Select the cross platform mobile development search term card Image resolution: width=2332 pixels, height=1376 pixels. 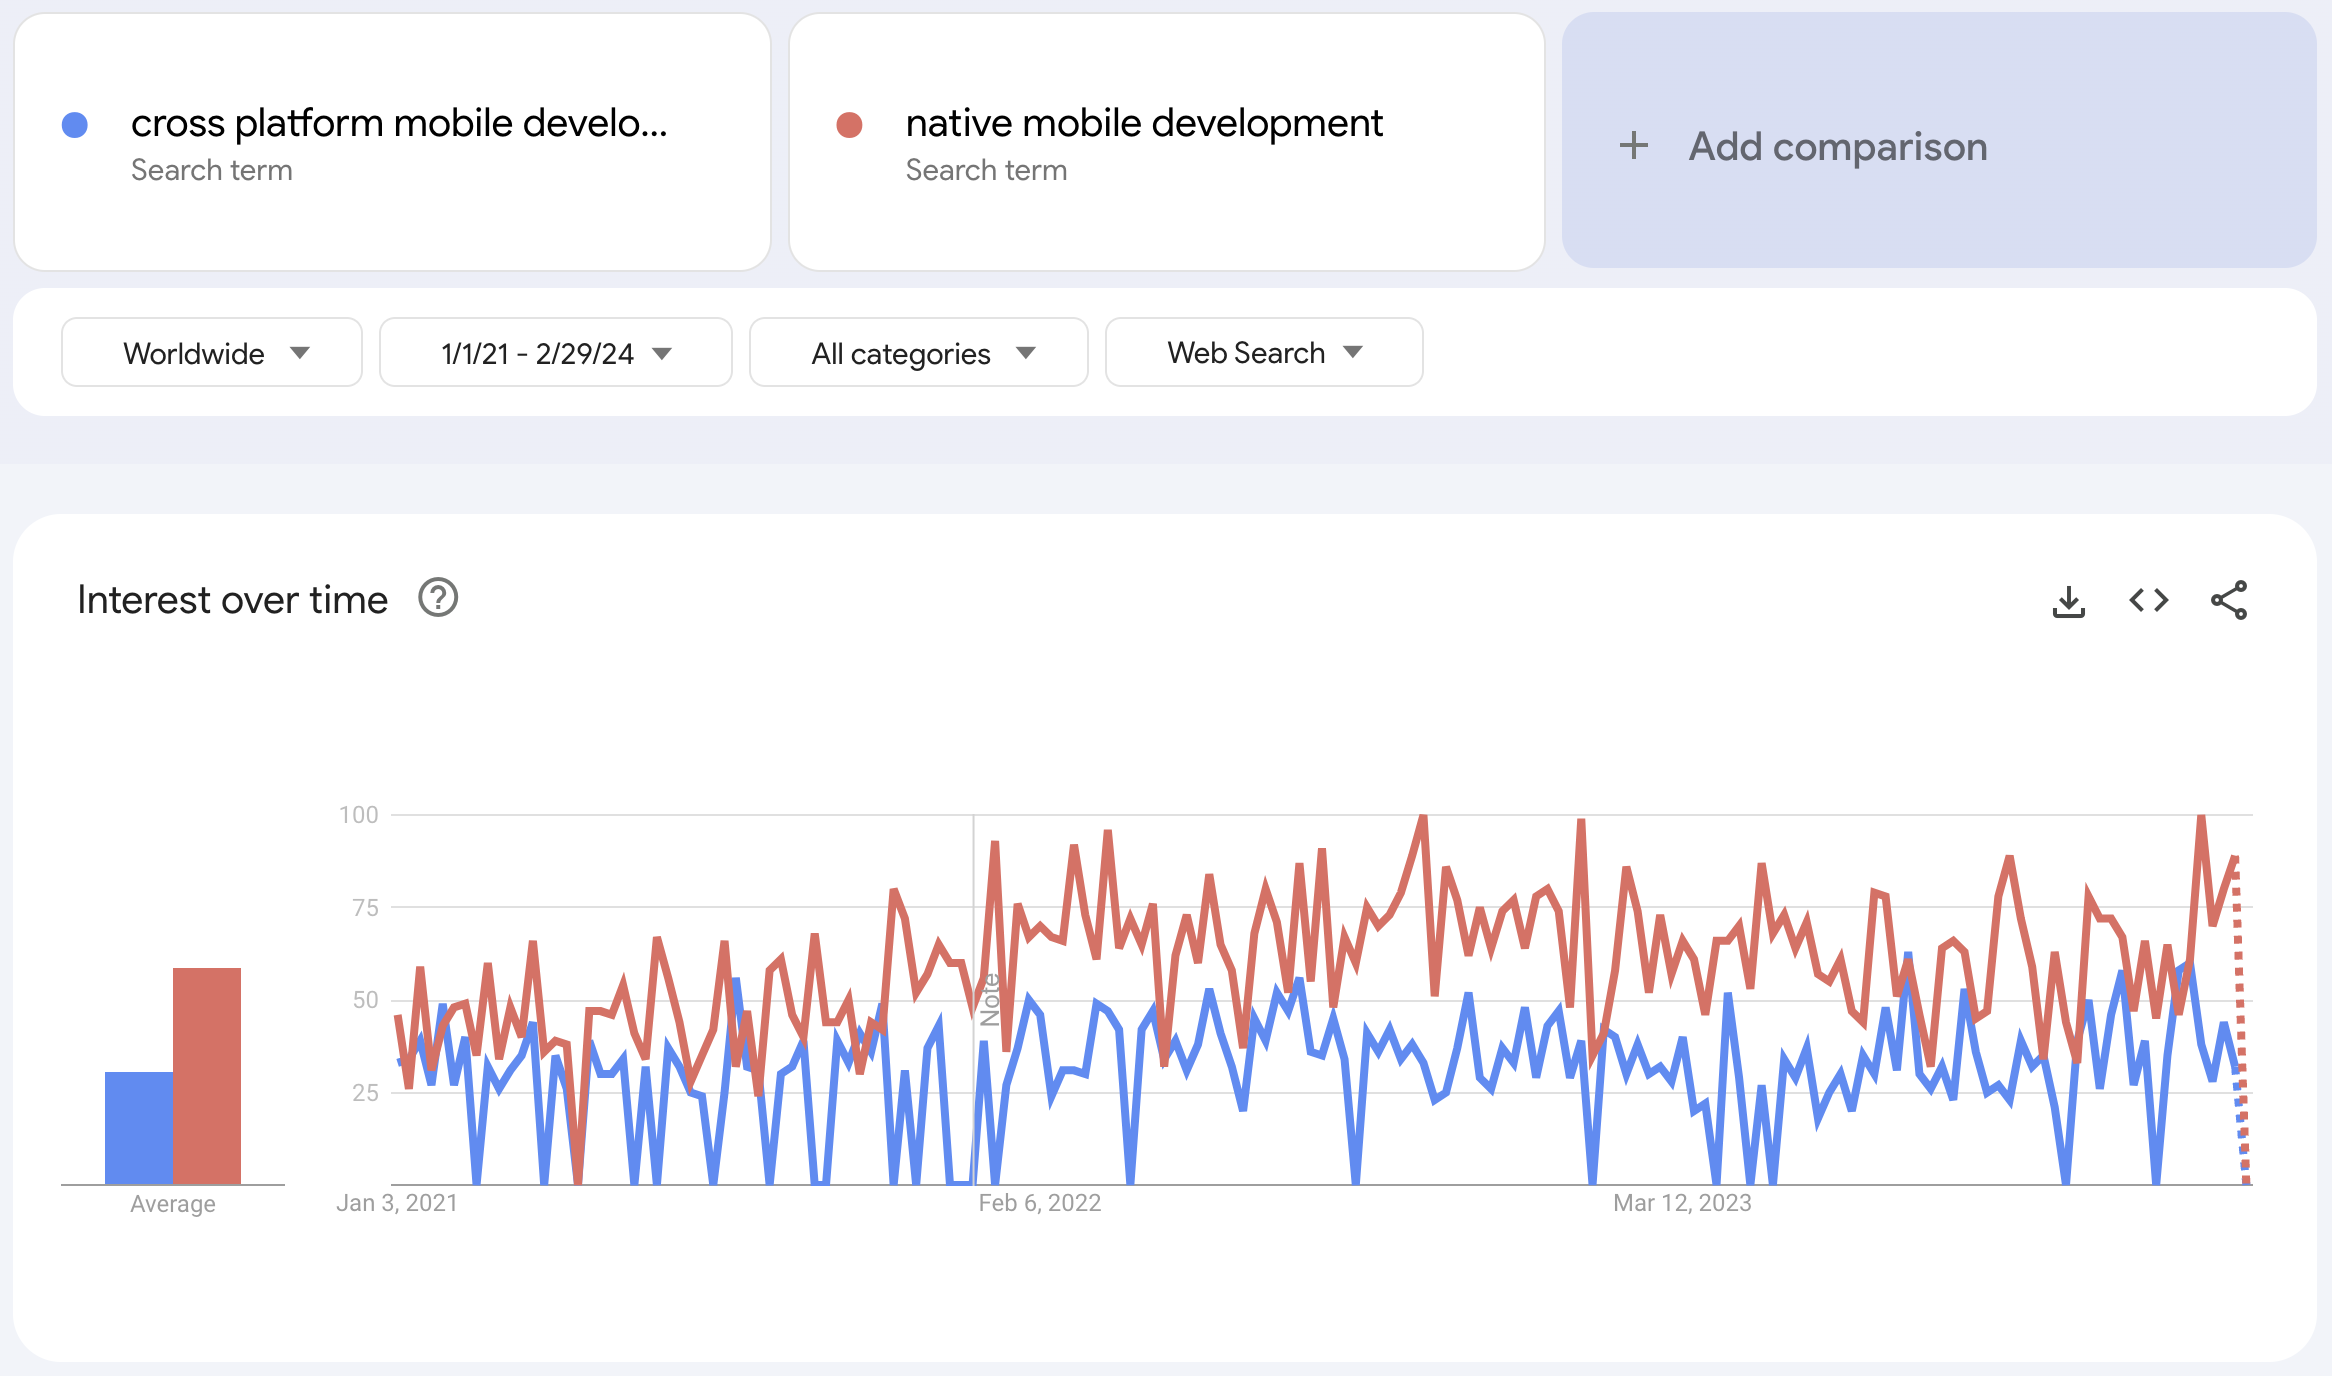tap(392, 144)
